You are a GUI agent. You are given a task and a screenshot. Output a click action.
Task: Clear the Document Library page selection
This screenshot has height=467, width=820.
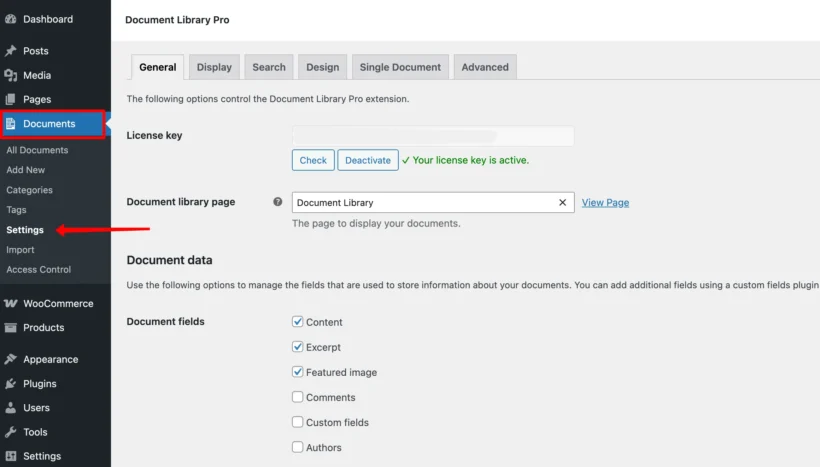coord(562,202)
